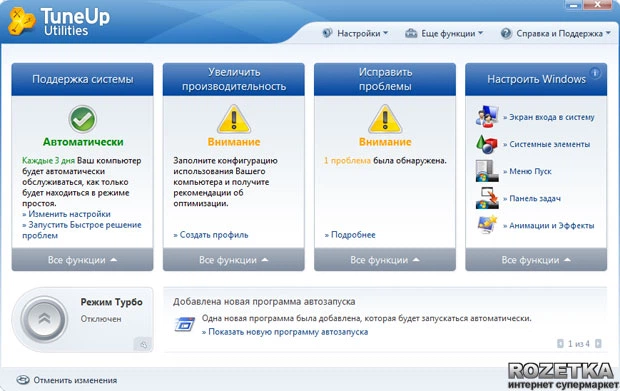Select the Увеличить производительность header tab
Viewport: 620px width, 391px height.
(234, 79)
